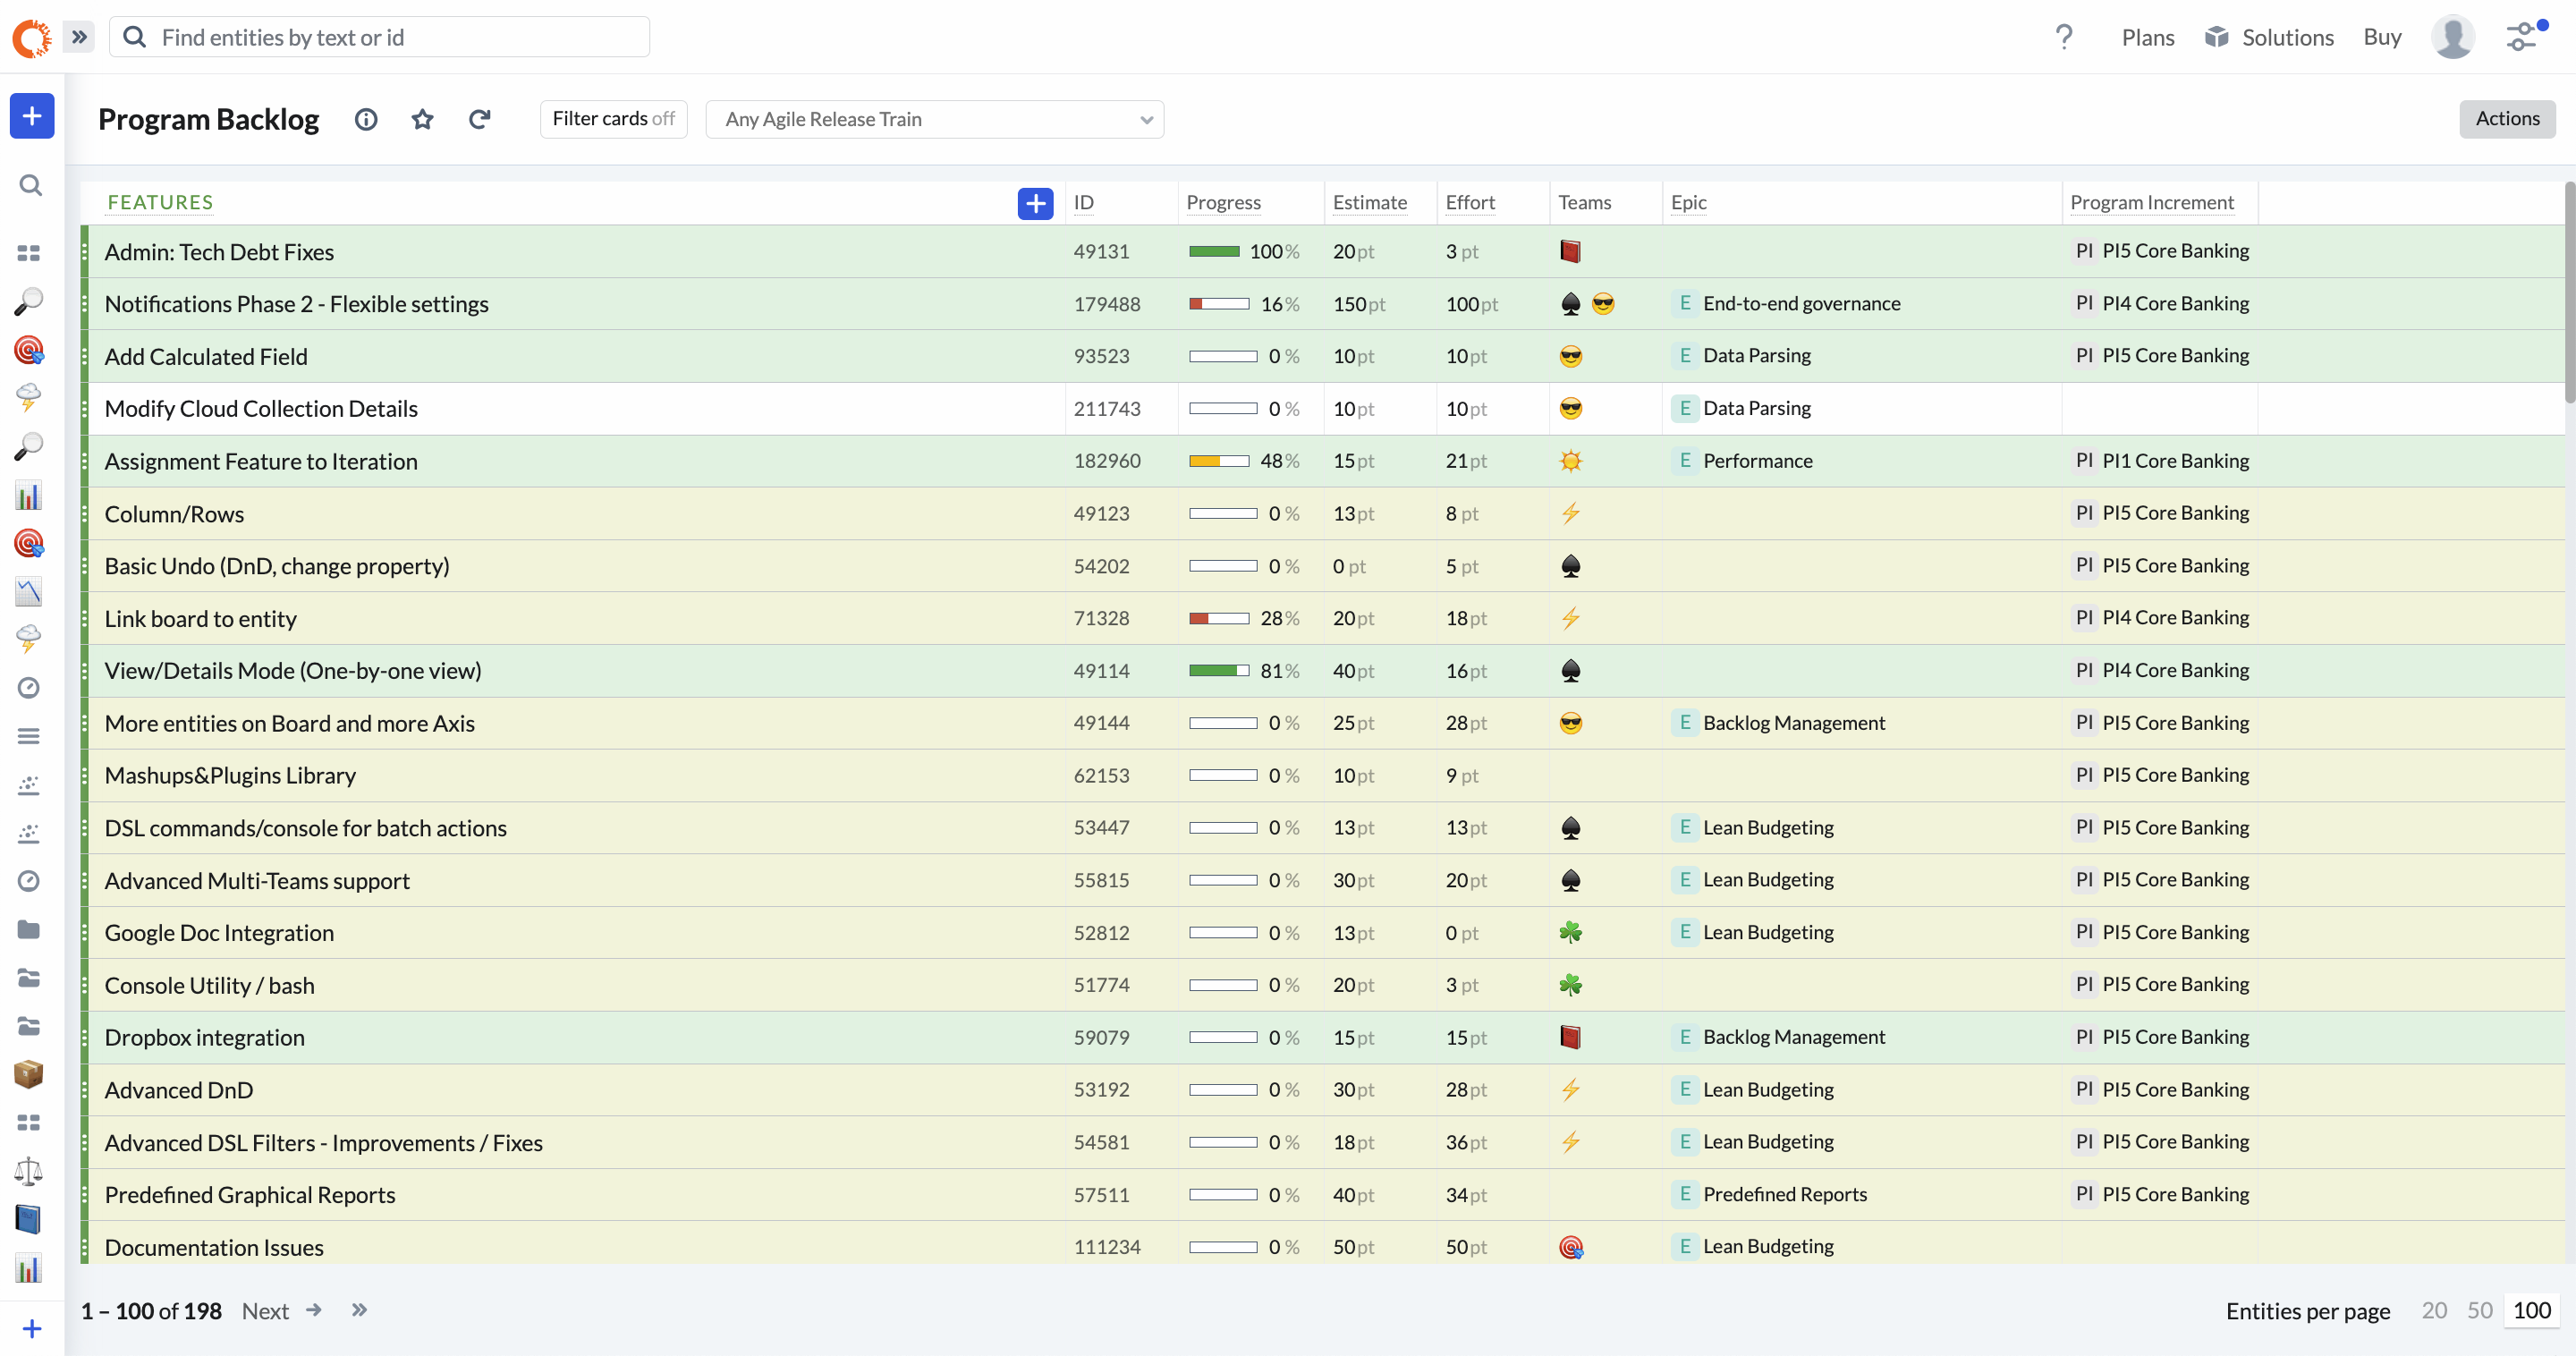Screen dimensions: 2576x1356
Task: Open the Predefined Reports epic
Action: pyautogui.click(x=1784, y=1194)
